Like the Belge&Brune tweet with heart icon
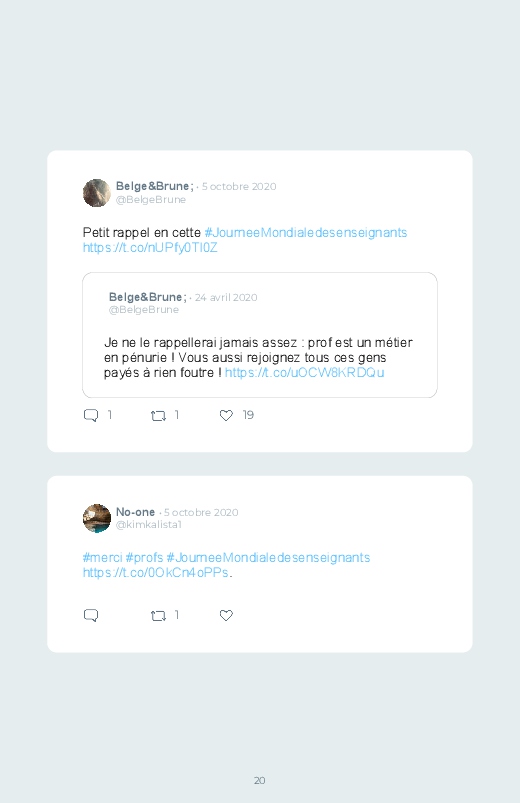 226,415
